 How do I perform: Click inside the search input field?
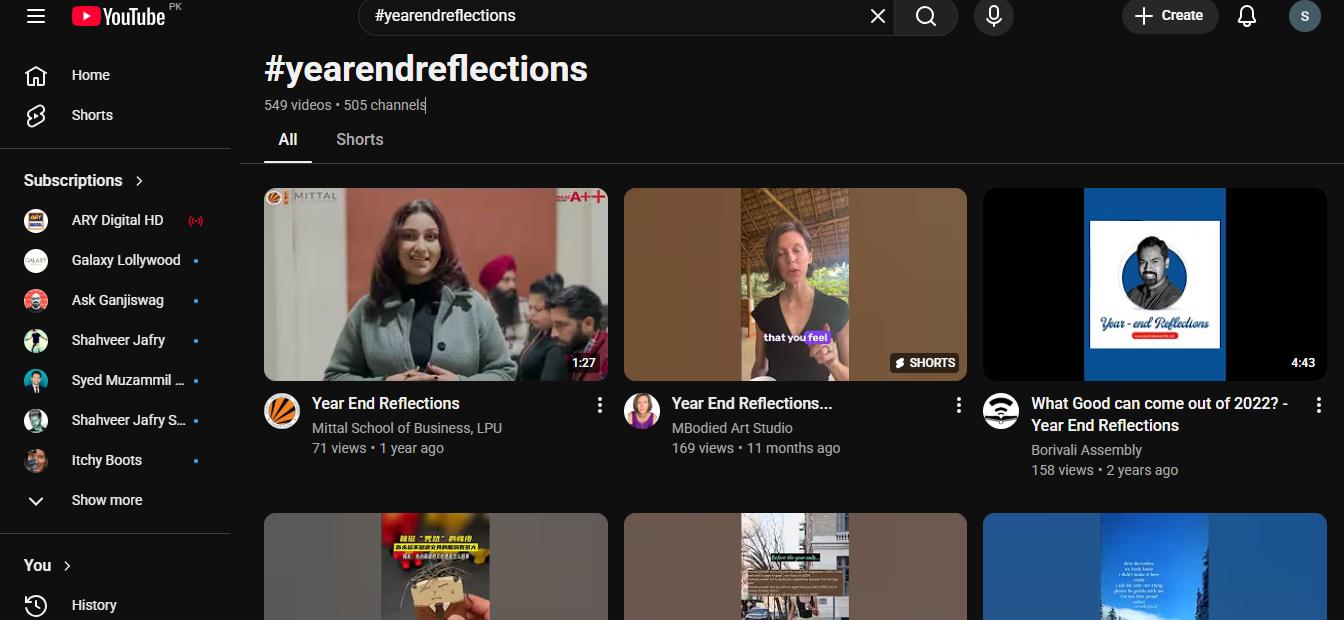click(600, 16)
